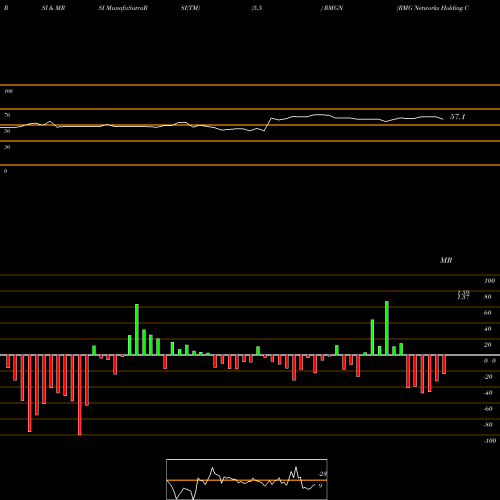Click the 50 level label on RSI axis
The height and width of the screenshot is (500, 500).
7,131
